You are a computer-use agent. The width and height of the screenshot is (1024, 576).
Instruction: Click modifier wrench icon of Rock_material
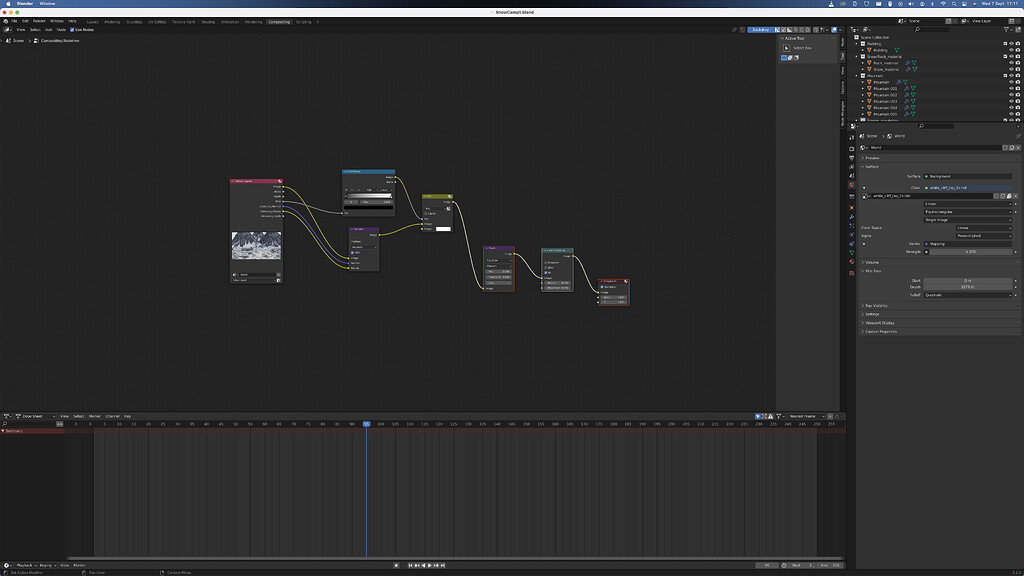pyautogui.click(x=908, y=63)
